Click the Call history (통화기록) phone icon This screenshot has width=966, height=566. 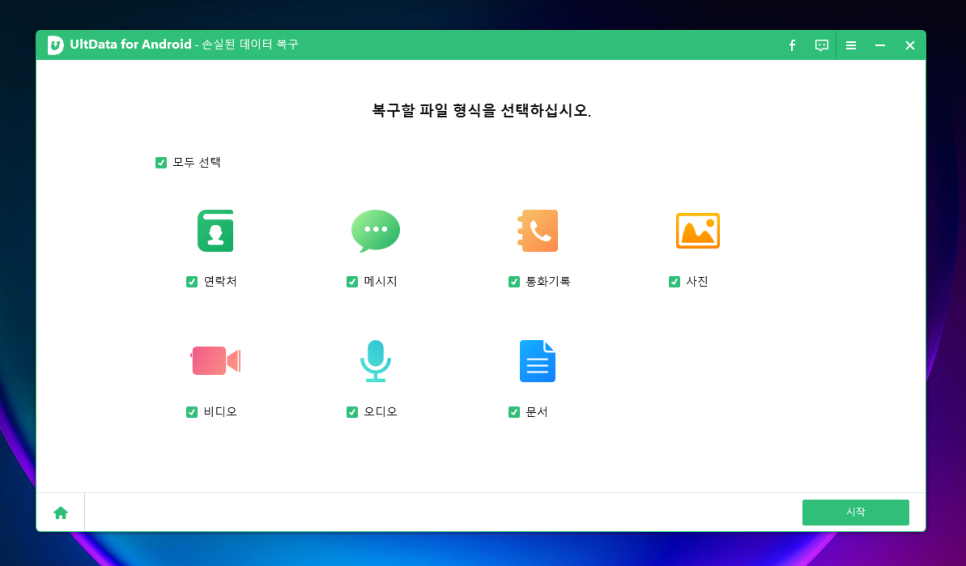(x=537, y=231)
